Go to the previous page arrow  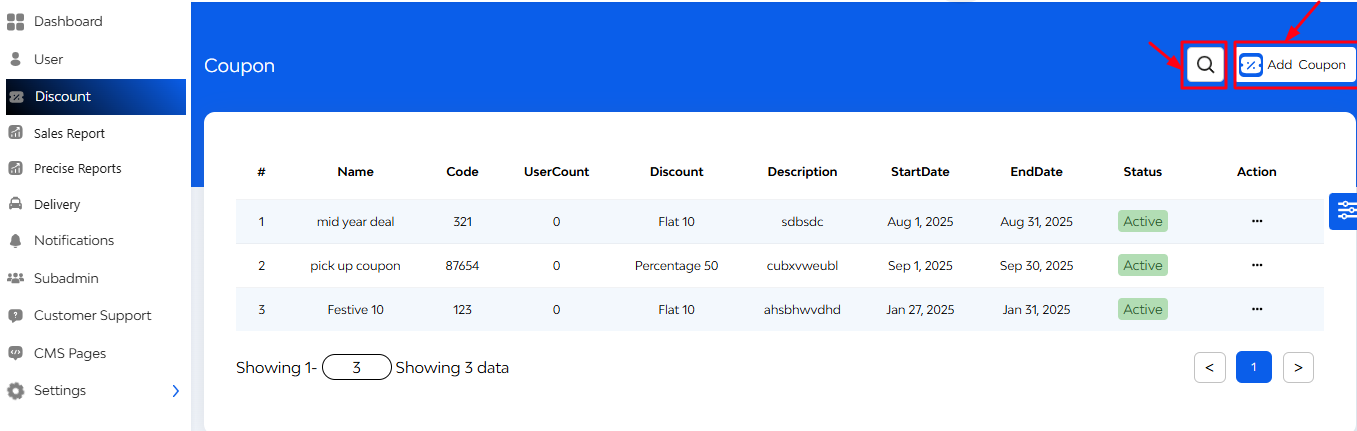point(1209,367)
